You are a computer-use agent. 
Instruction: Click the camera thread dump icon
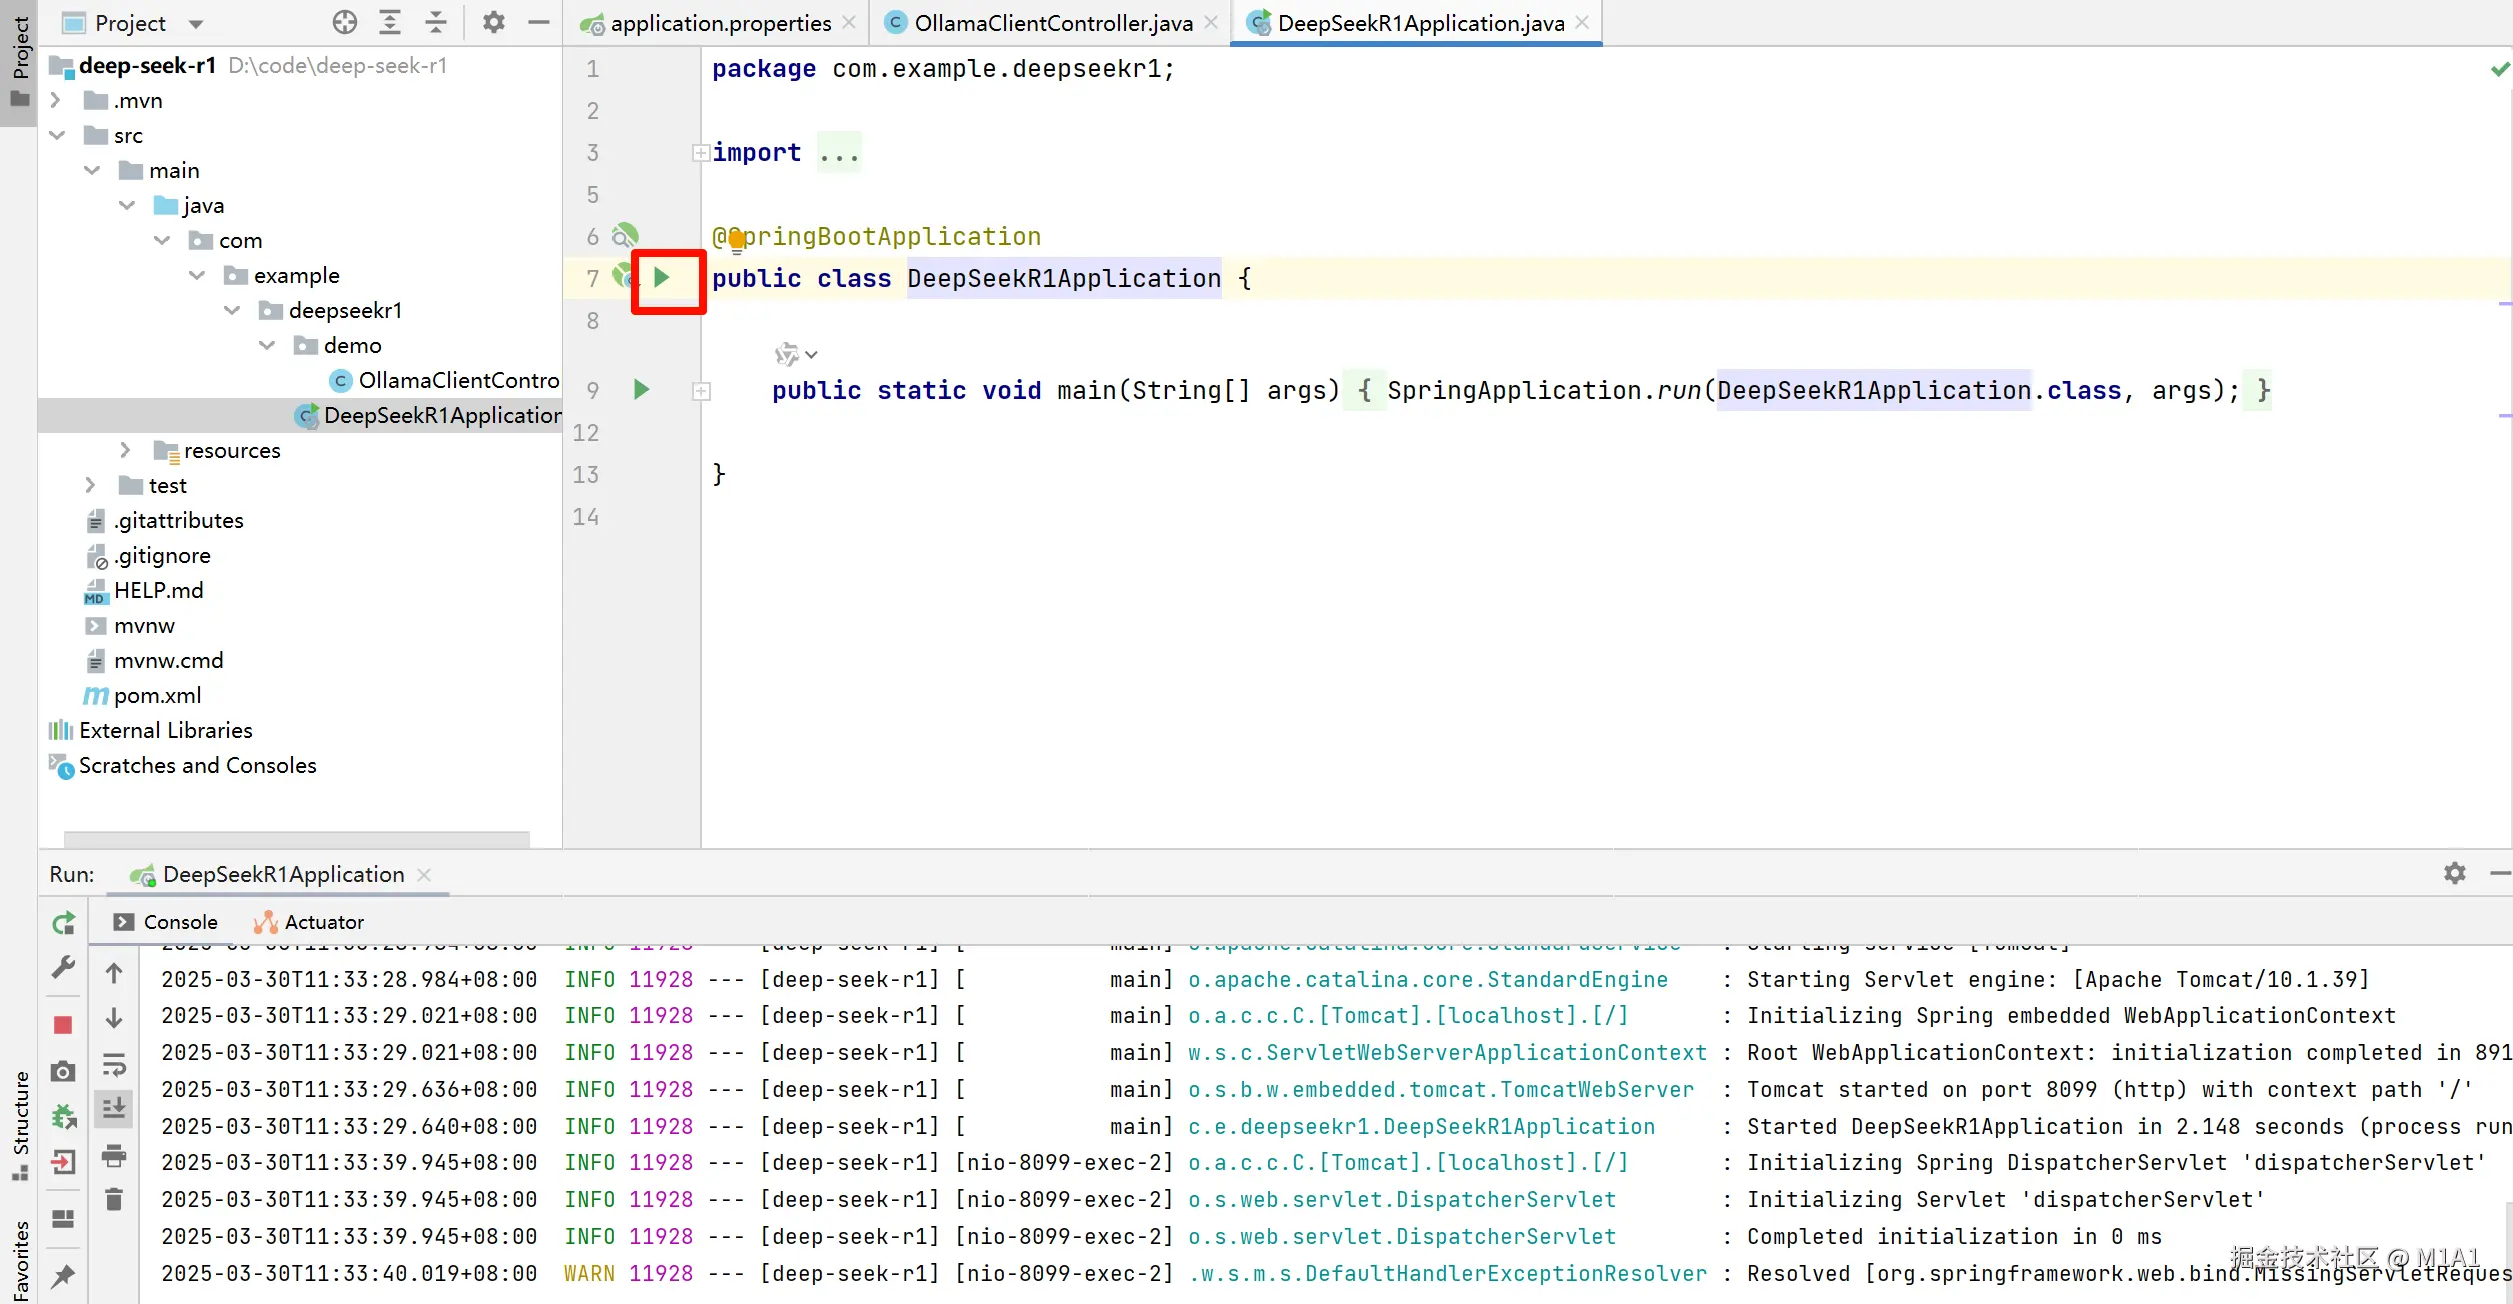tap(63, 1072)
